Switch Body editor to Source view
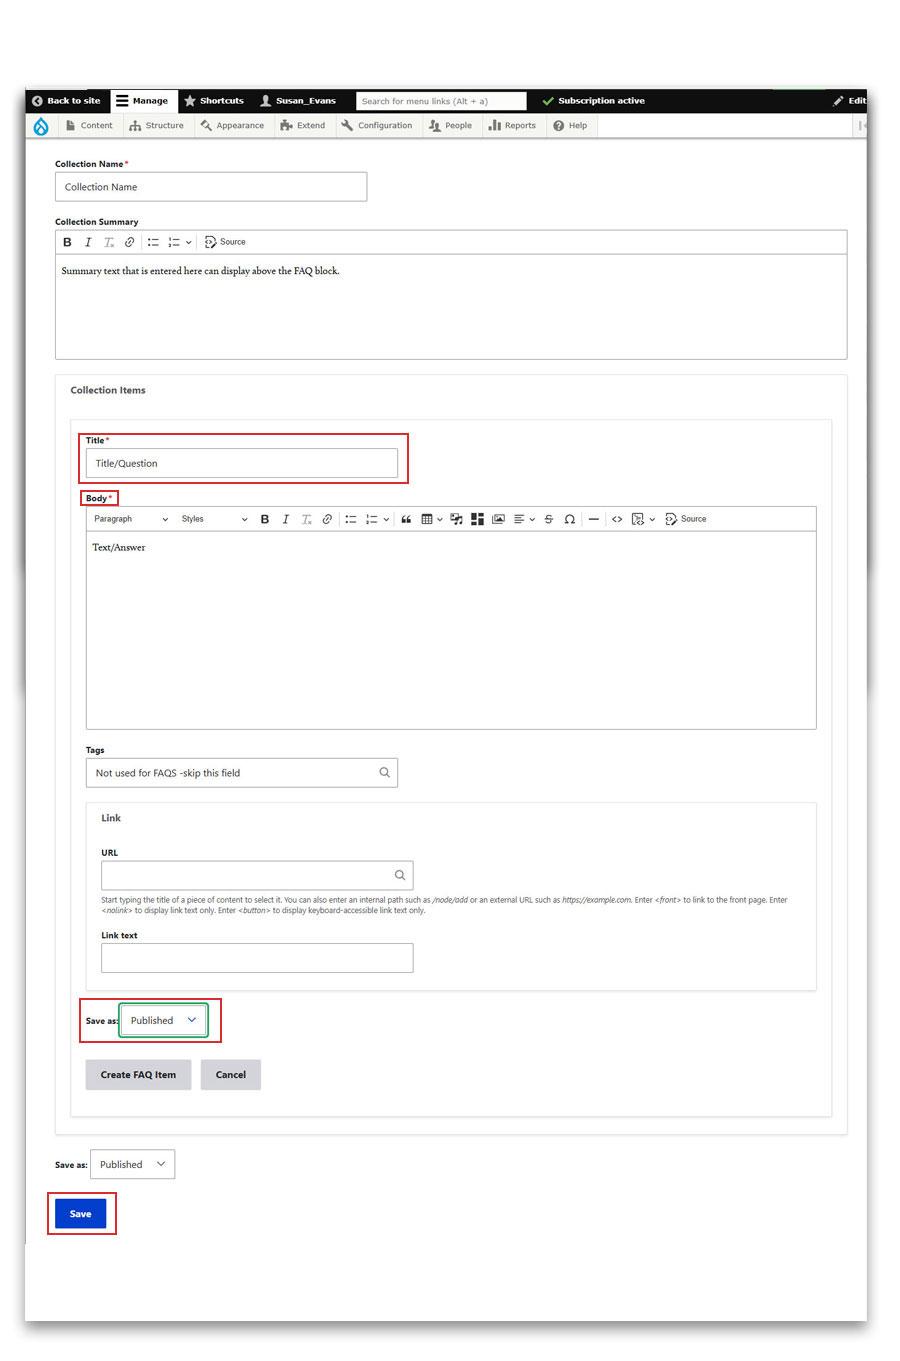The height and width of the screenshot is (1361, 900). point(686,519)
